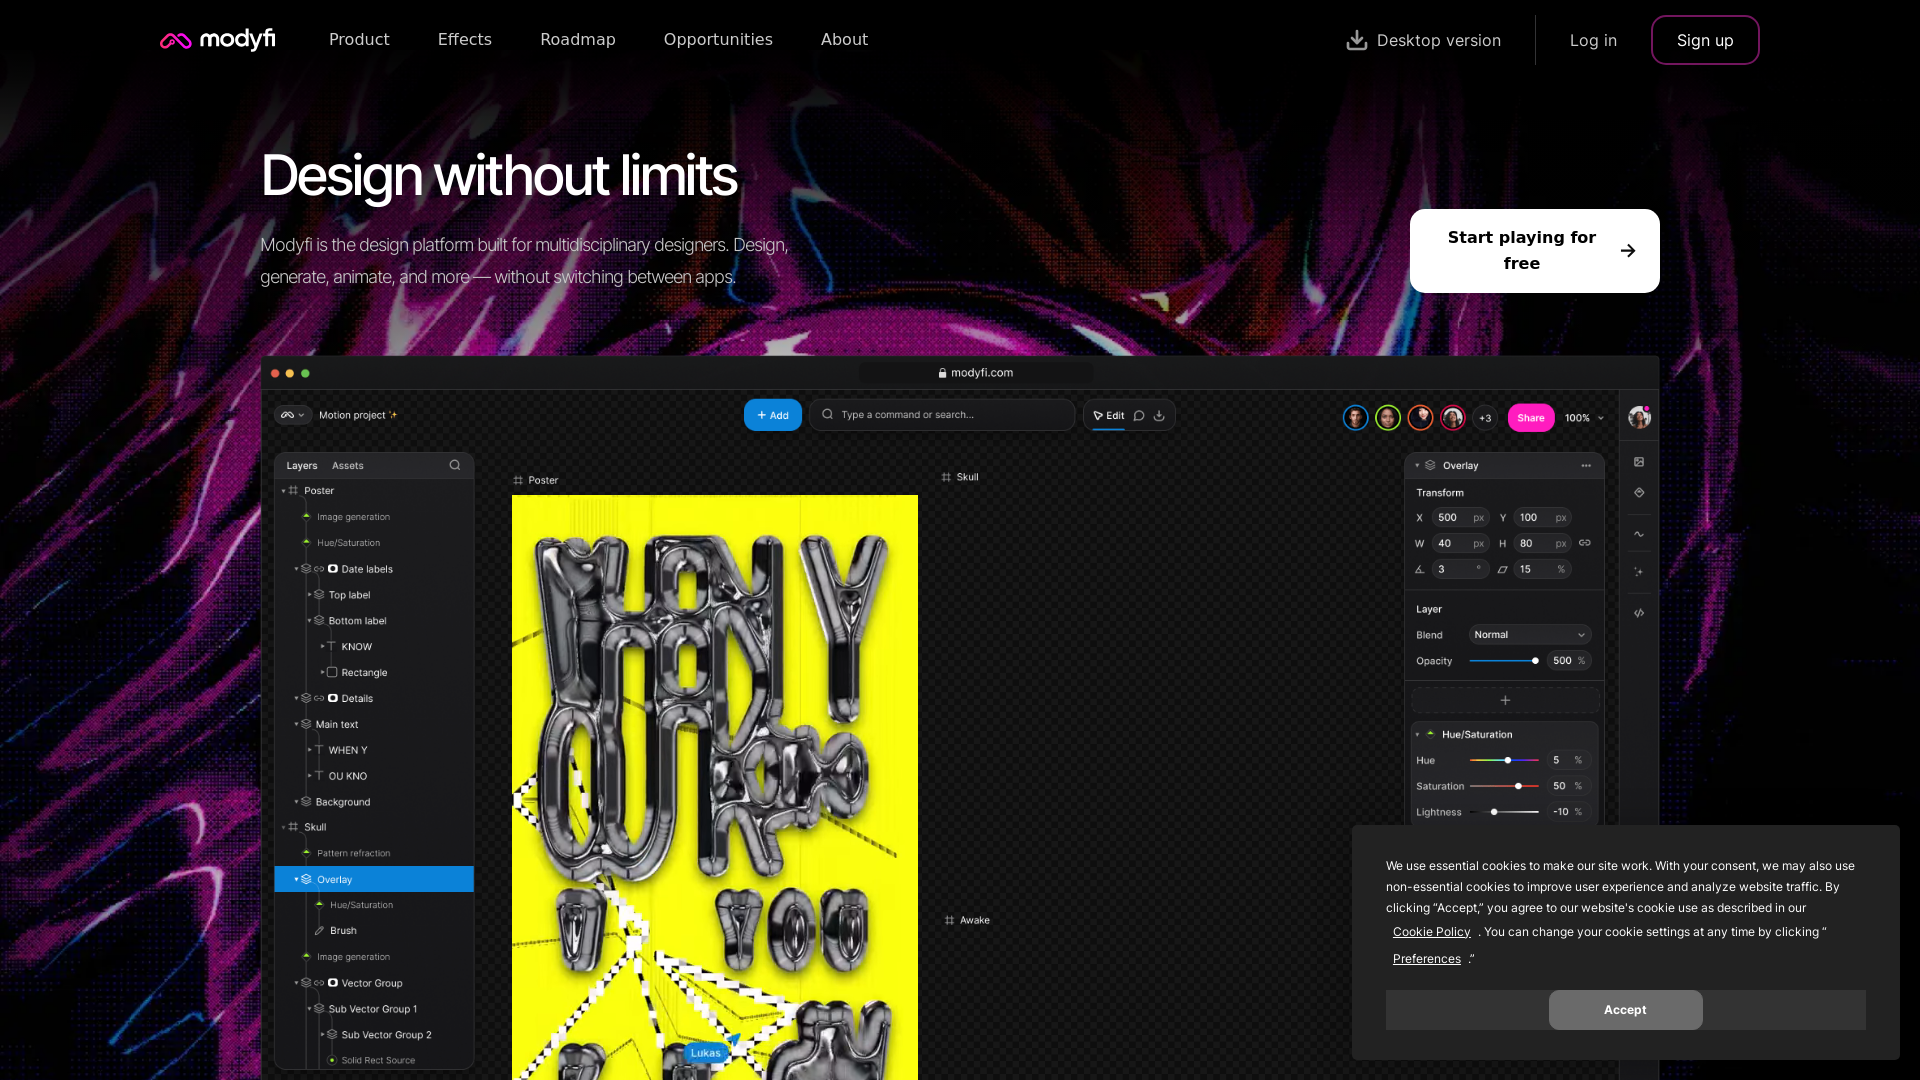Click the modyfi logo in the header

217,40
